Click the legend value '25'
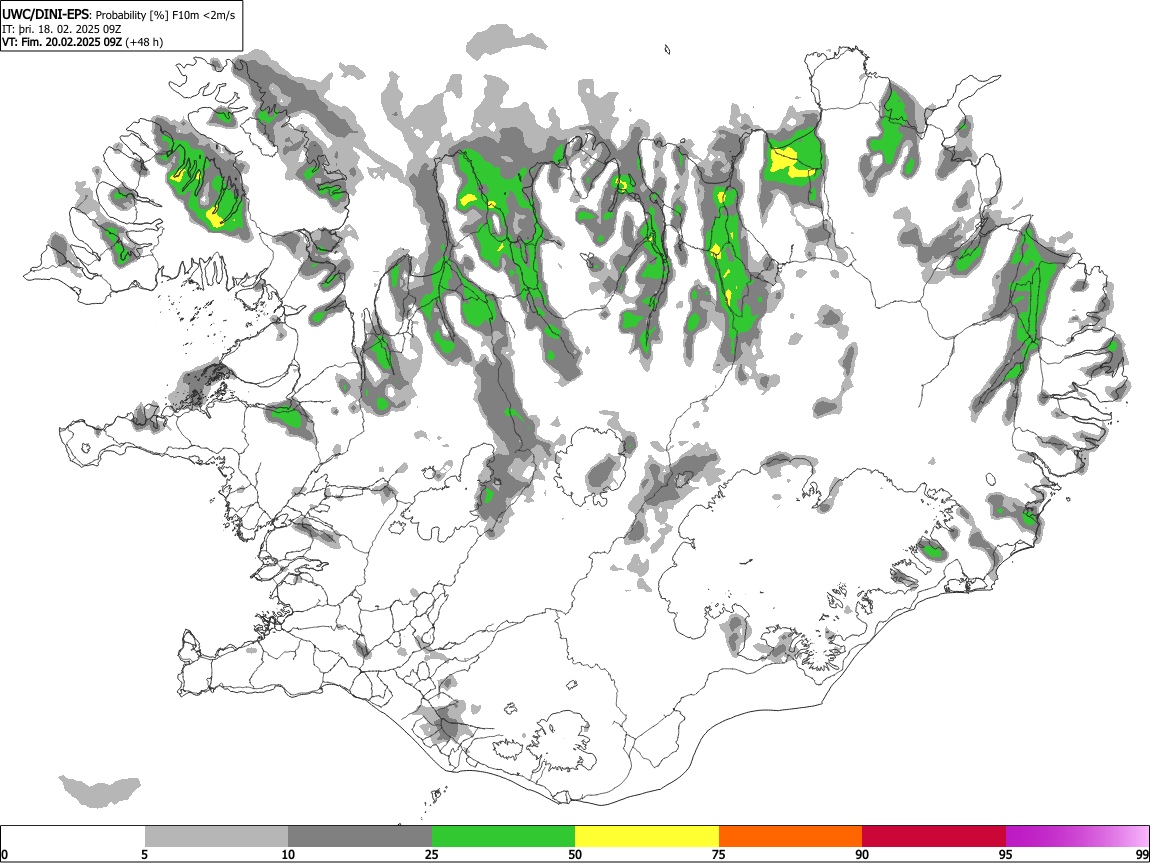 point(432,854)
